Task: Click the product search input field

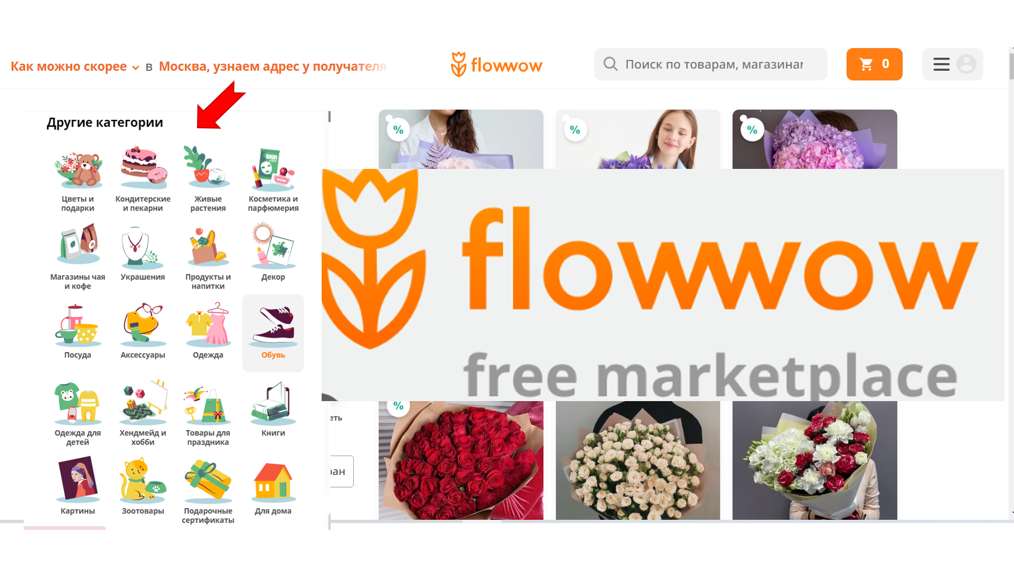Action: (x=711, y=64)
